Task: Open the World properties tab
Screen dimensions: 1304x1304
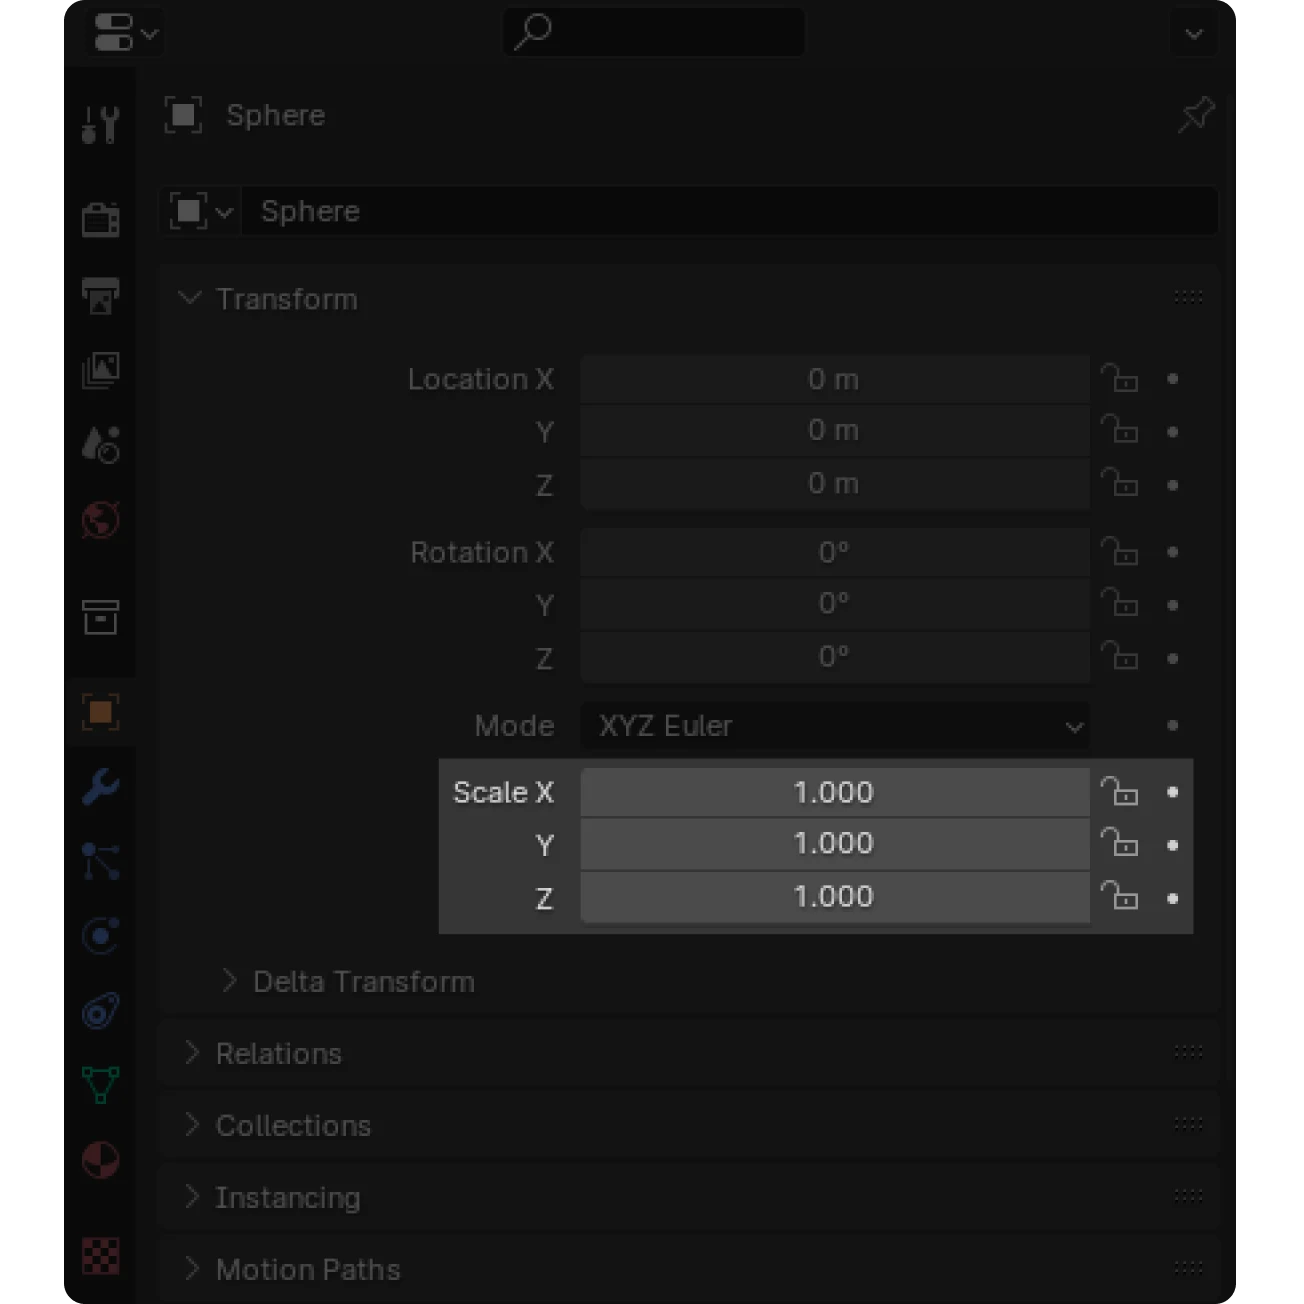Action: pyautogui.click(x=100, y=520)
